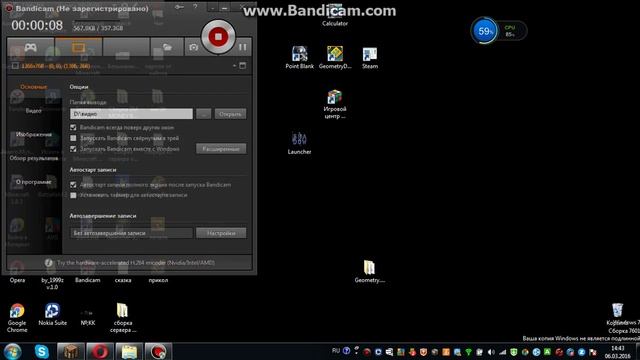Click the 'Без автозавершения записи' field
The image size is (640, 360).
point(131,233)
